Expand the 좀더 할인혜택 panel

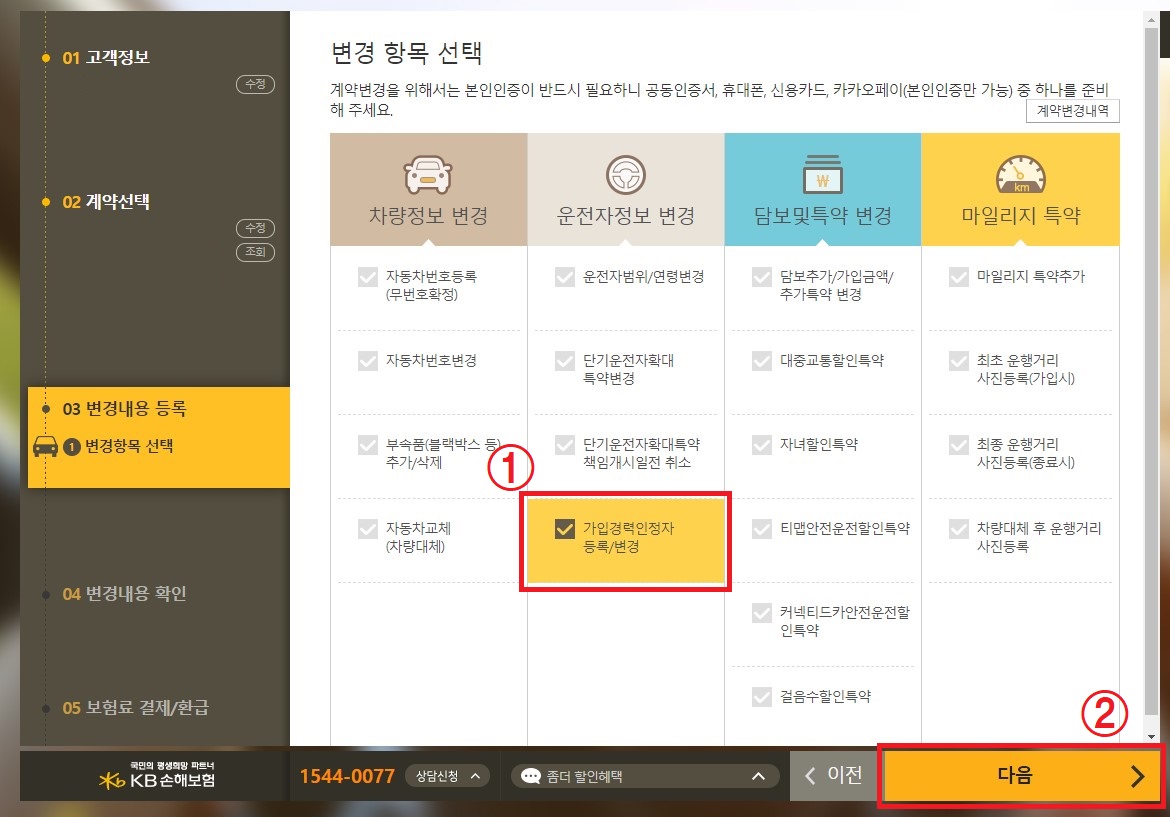click(645, 776)
